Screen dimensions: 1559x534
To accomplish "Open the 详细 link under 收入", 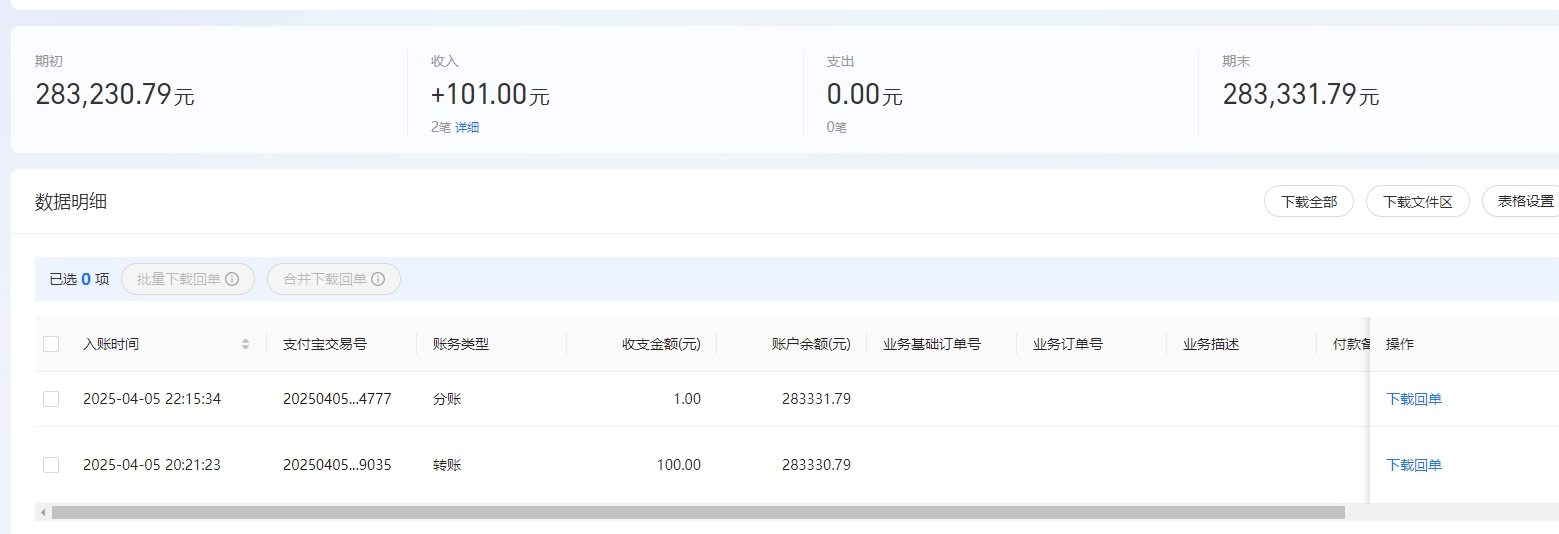I will click(467, 127).
